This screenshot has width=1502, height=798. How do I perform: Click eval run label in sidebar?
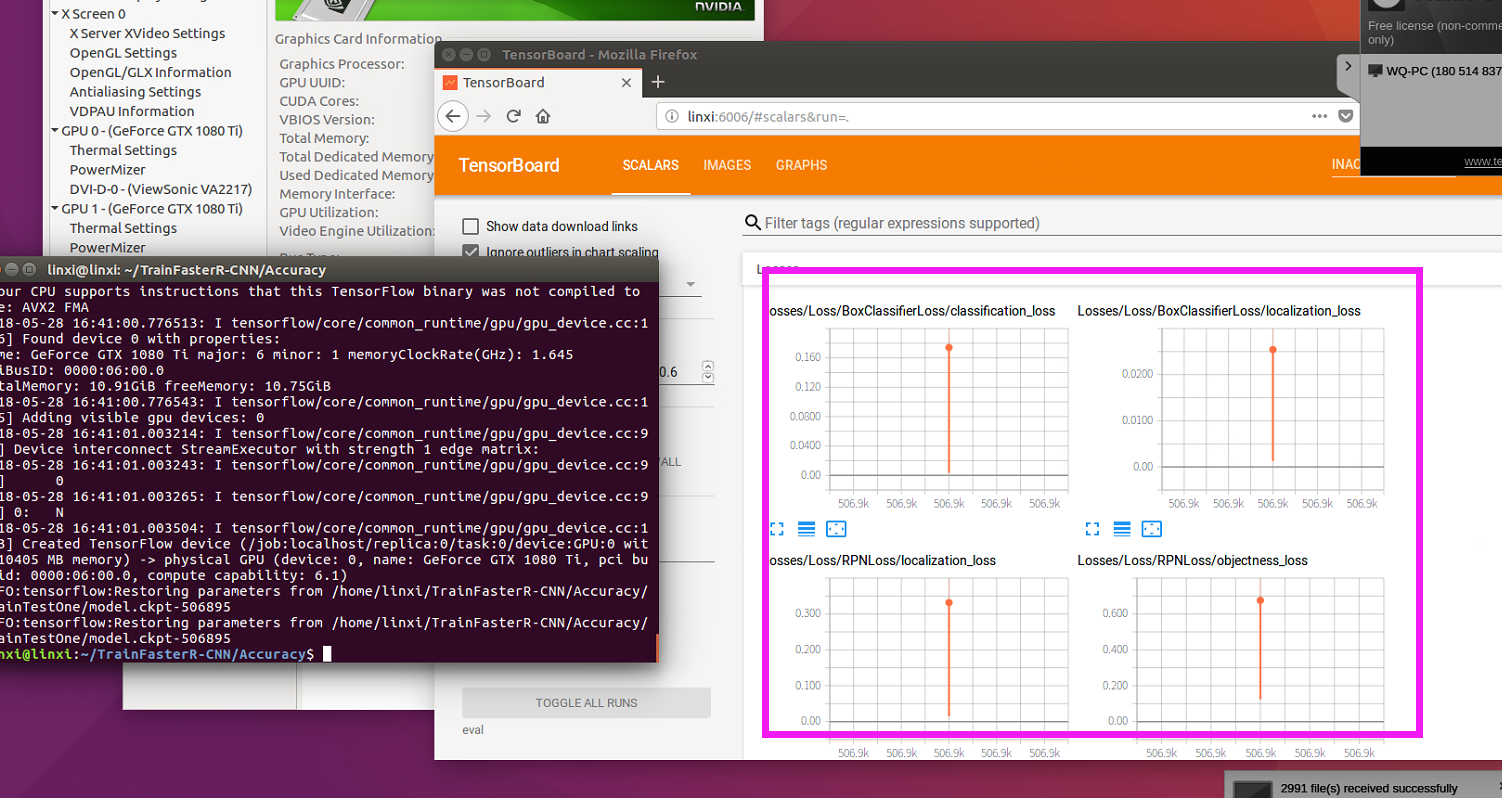(473, 730)
